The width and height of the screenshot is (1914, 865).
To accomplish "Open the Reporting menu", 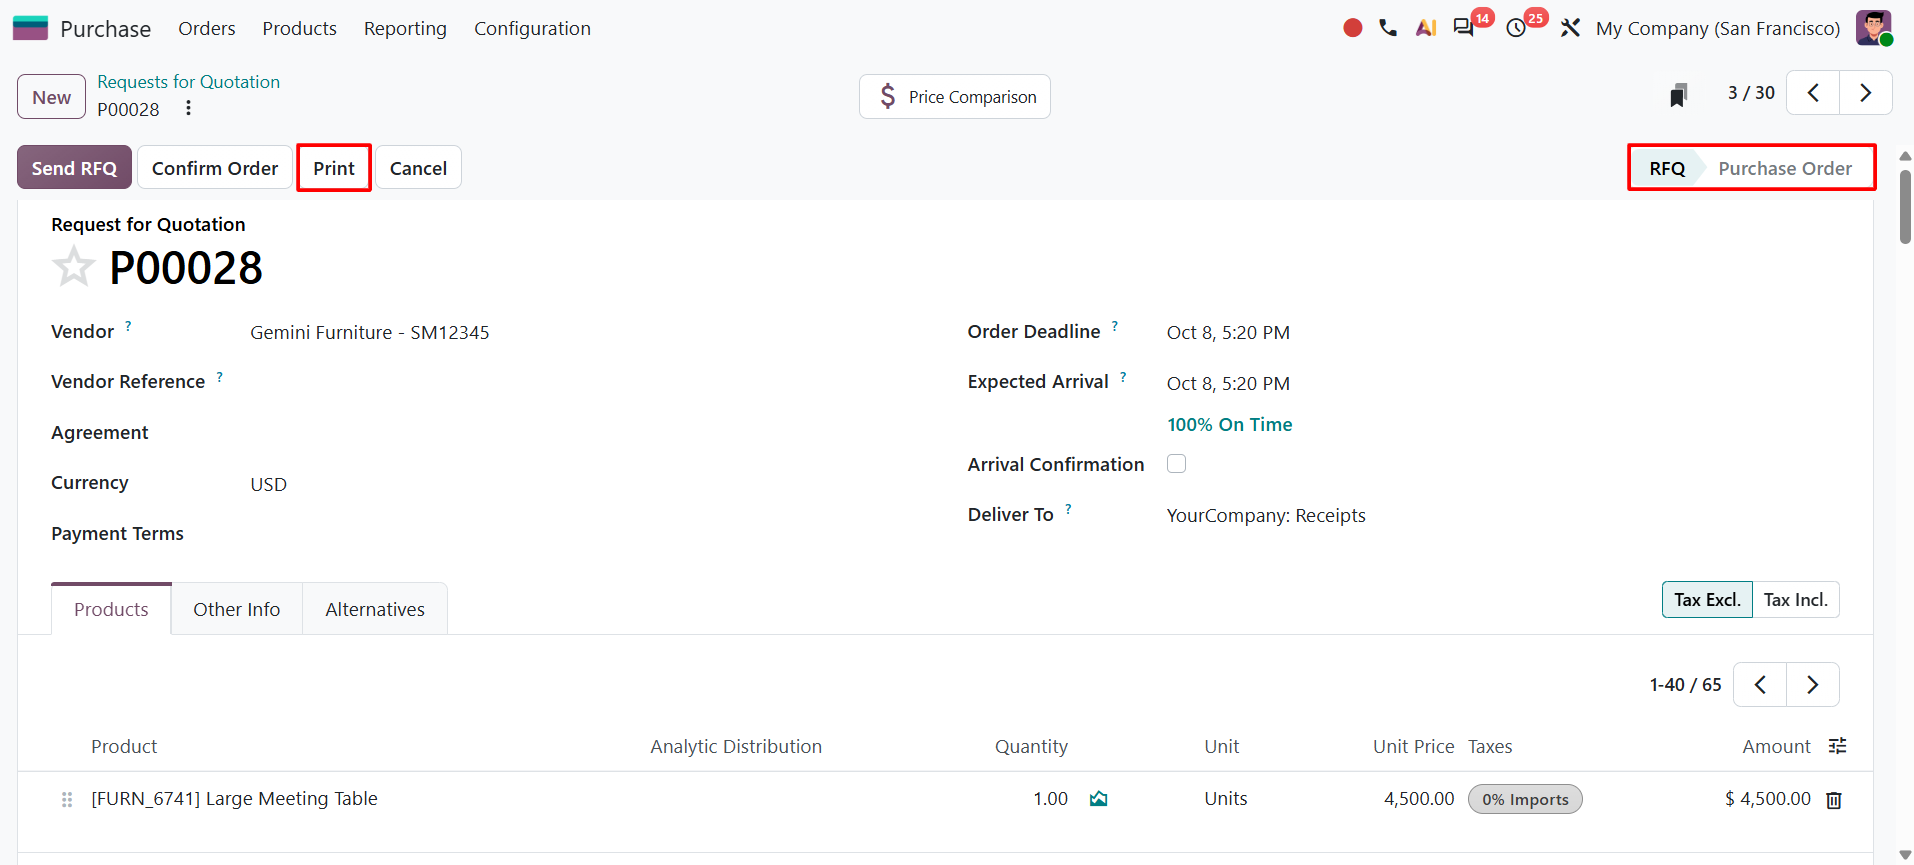I will coord(405,28).
